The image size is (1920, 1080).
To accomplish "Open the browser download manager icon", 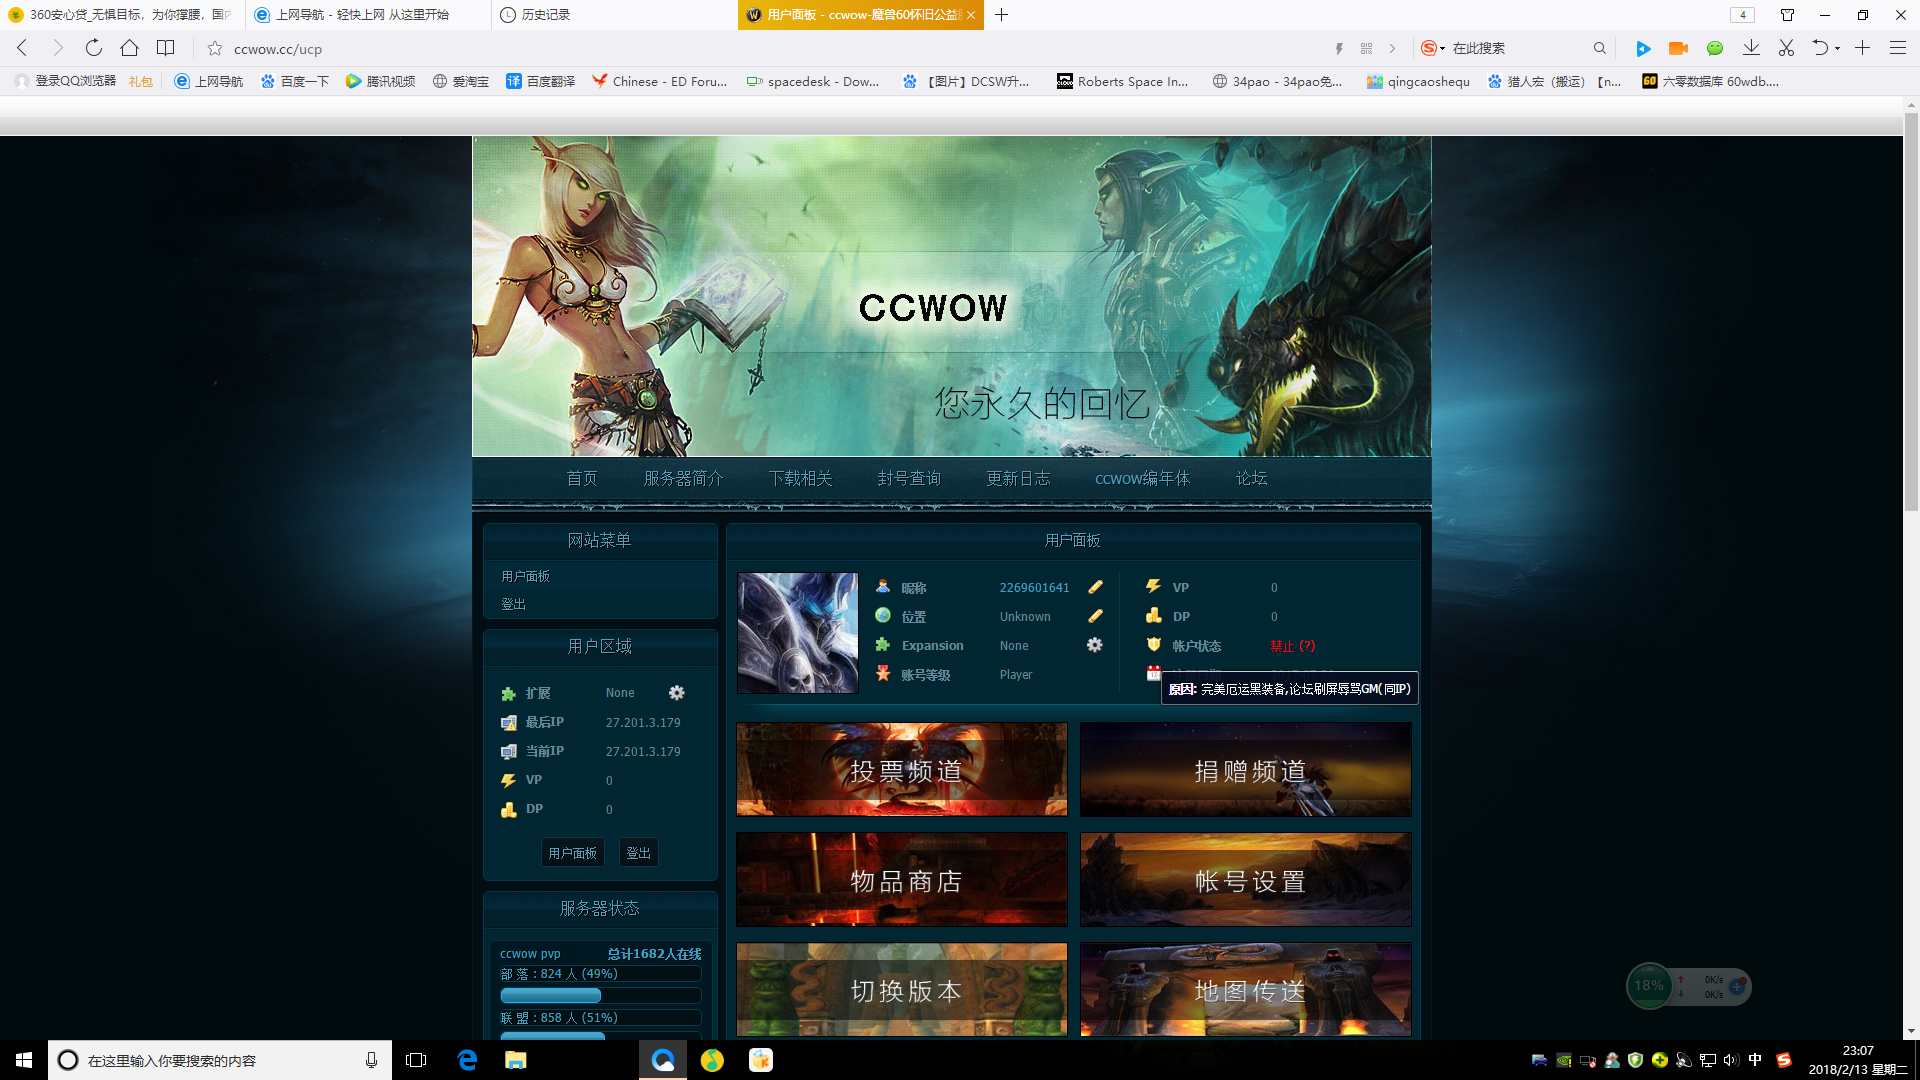I will [x=1751, y=48].
